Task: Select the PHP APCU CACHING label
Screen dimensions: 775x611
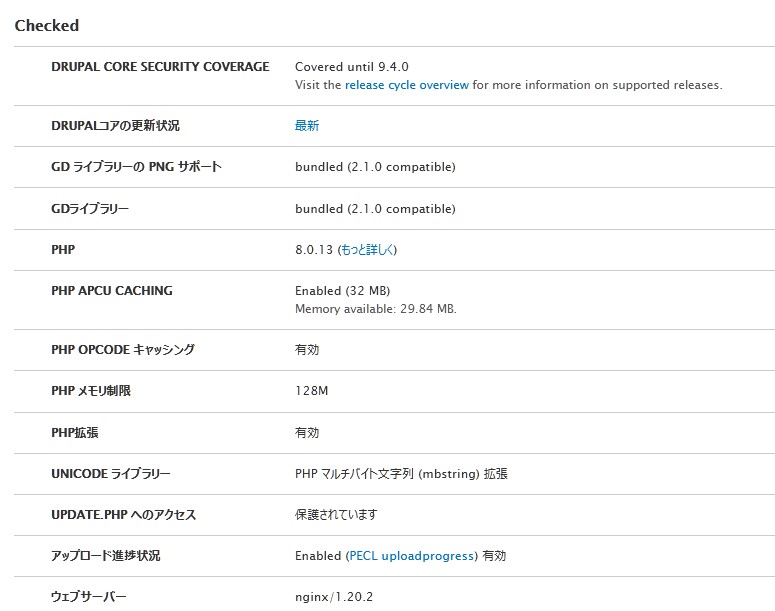Action: [x=111, y=291]
